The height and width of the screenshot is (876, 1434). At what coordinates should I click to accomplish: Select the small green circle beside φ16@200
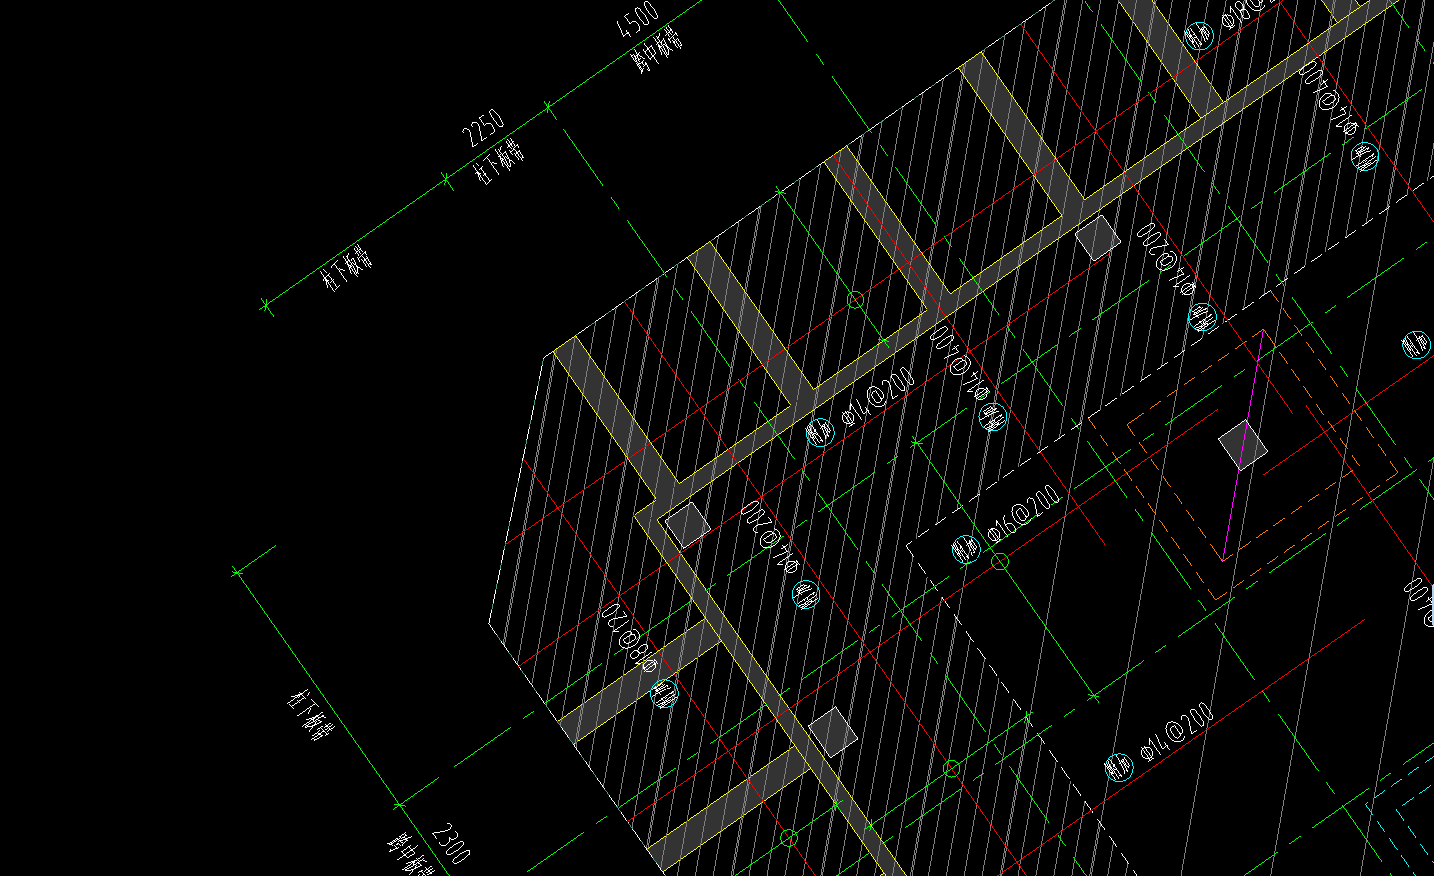coord(1000,562)
